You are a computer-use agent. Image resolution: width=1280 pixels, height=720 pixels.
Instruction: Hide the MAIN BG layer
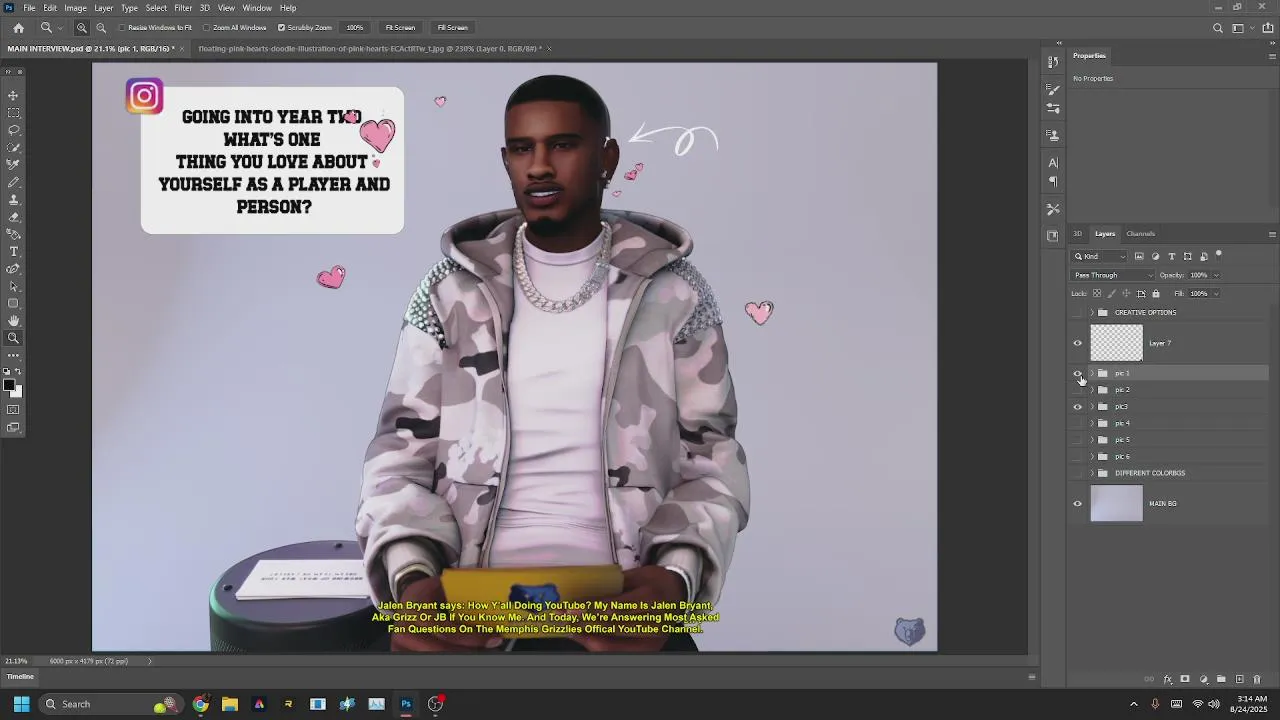tap(1077, 504)
